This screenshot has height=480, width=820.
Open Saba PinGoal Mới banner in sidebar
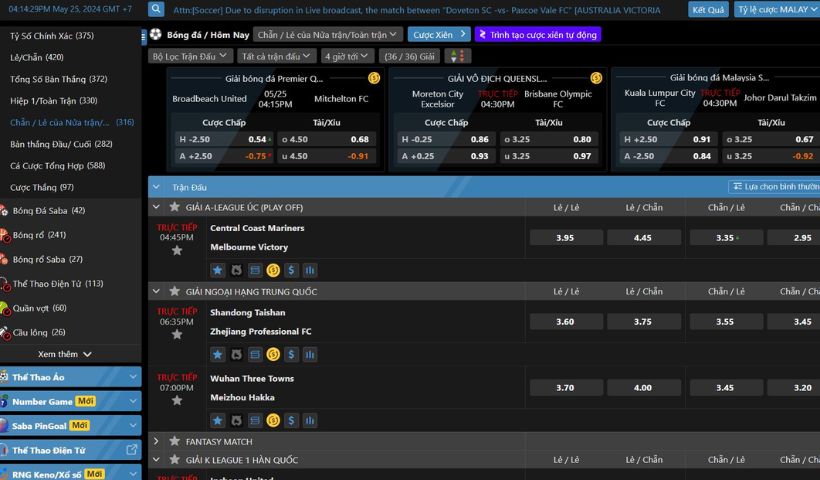(x=70, y=426)
